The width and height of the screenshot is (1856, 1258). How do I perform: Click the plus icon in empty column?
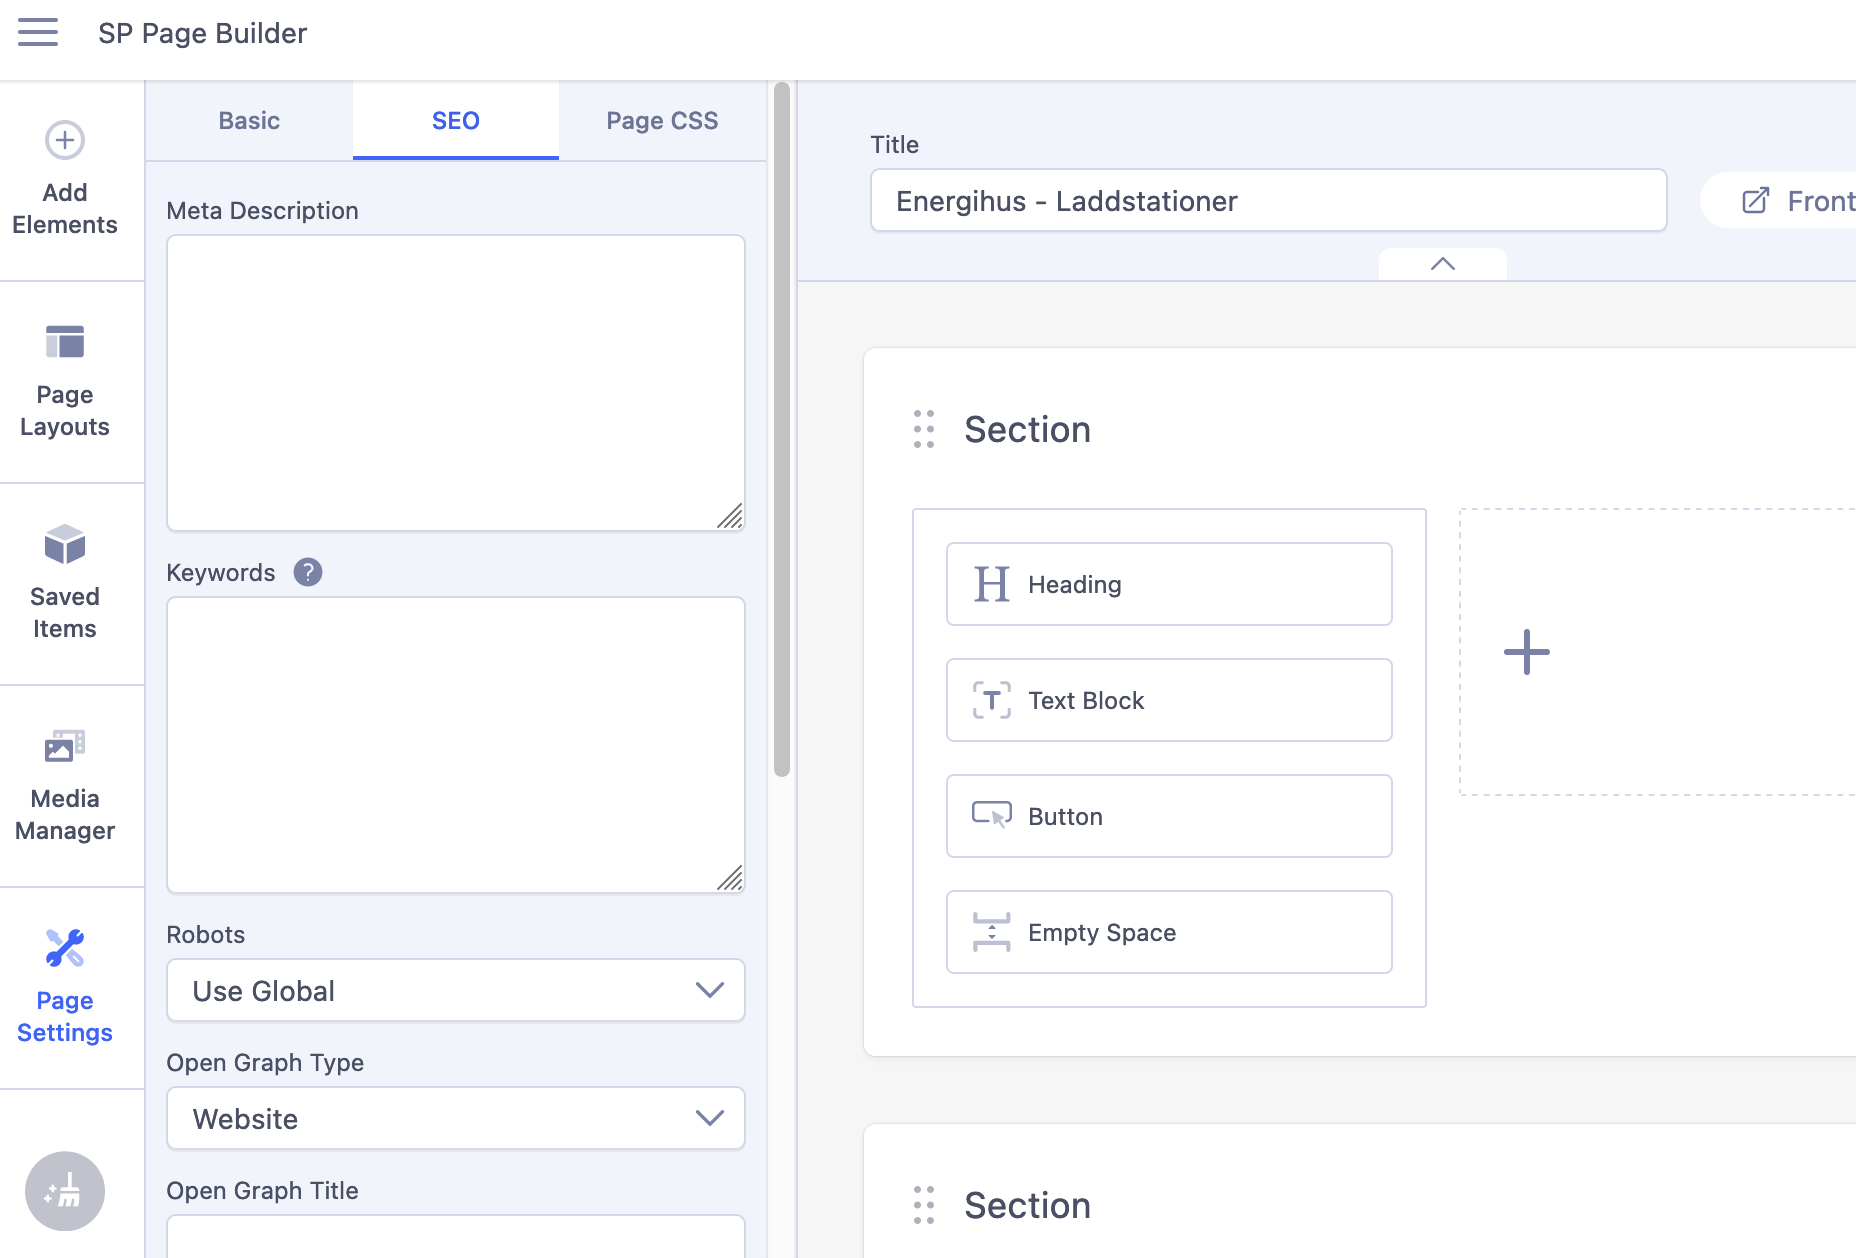[x=1527, y=652]
